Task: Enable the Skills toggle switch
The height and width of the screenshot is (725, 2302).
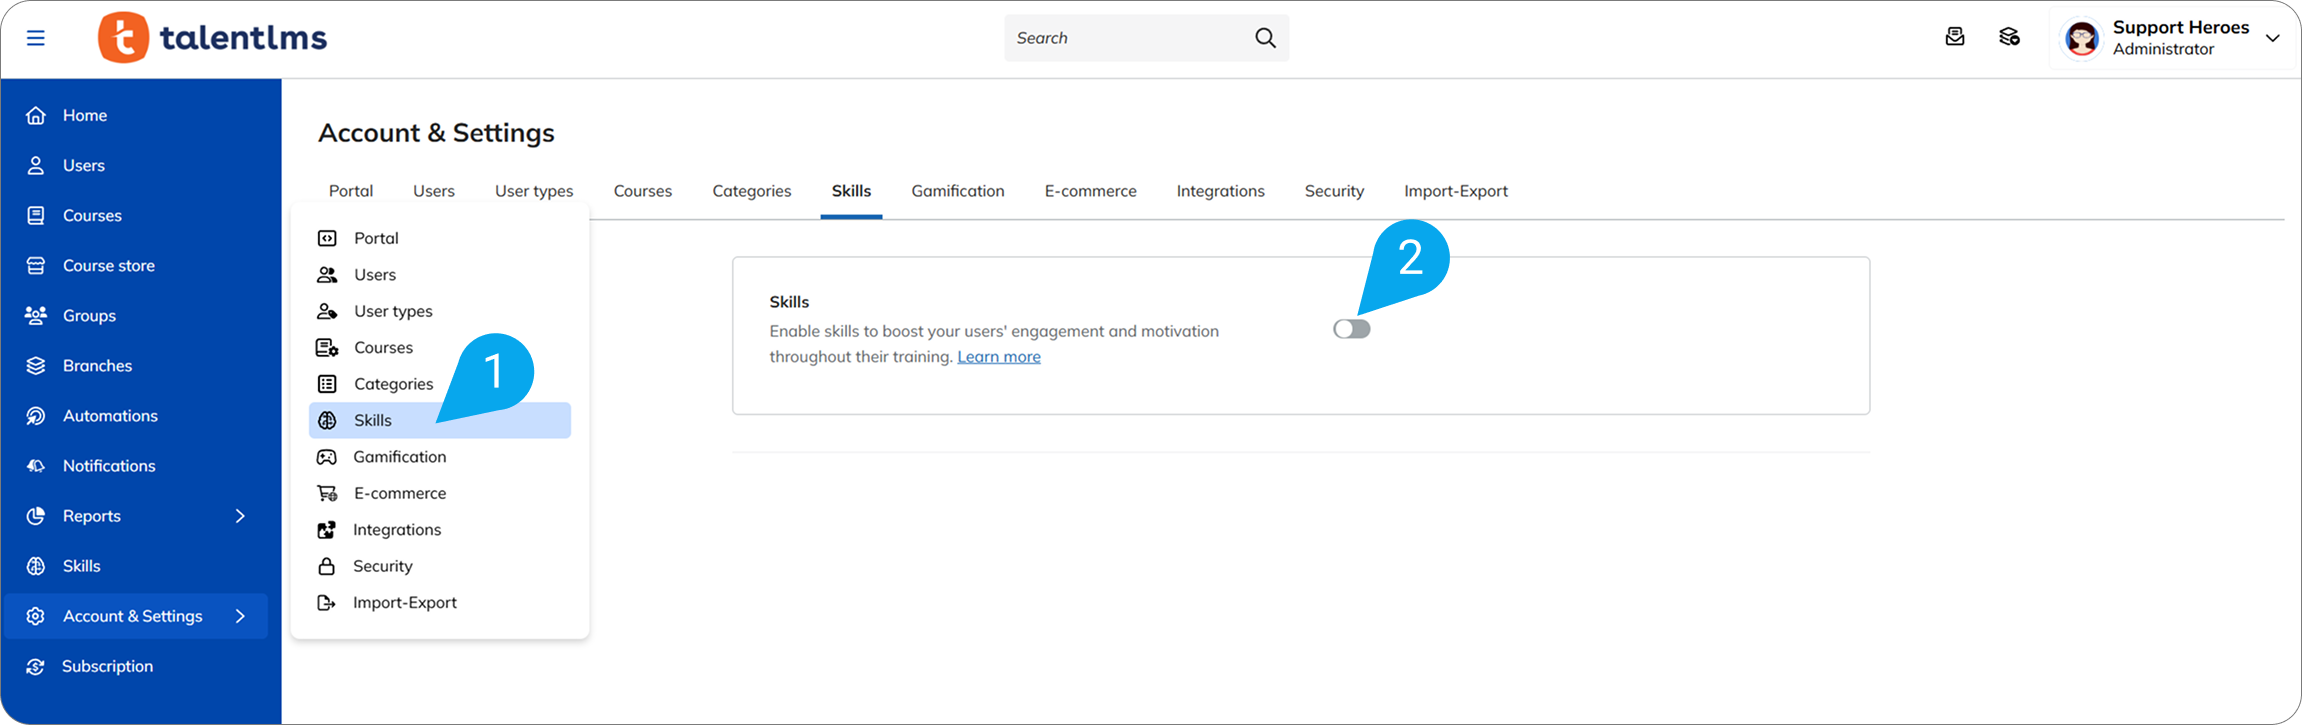Action: pyautogui.click(x=1351, y=329)
